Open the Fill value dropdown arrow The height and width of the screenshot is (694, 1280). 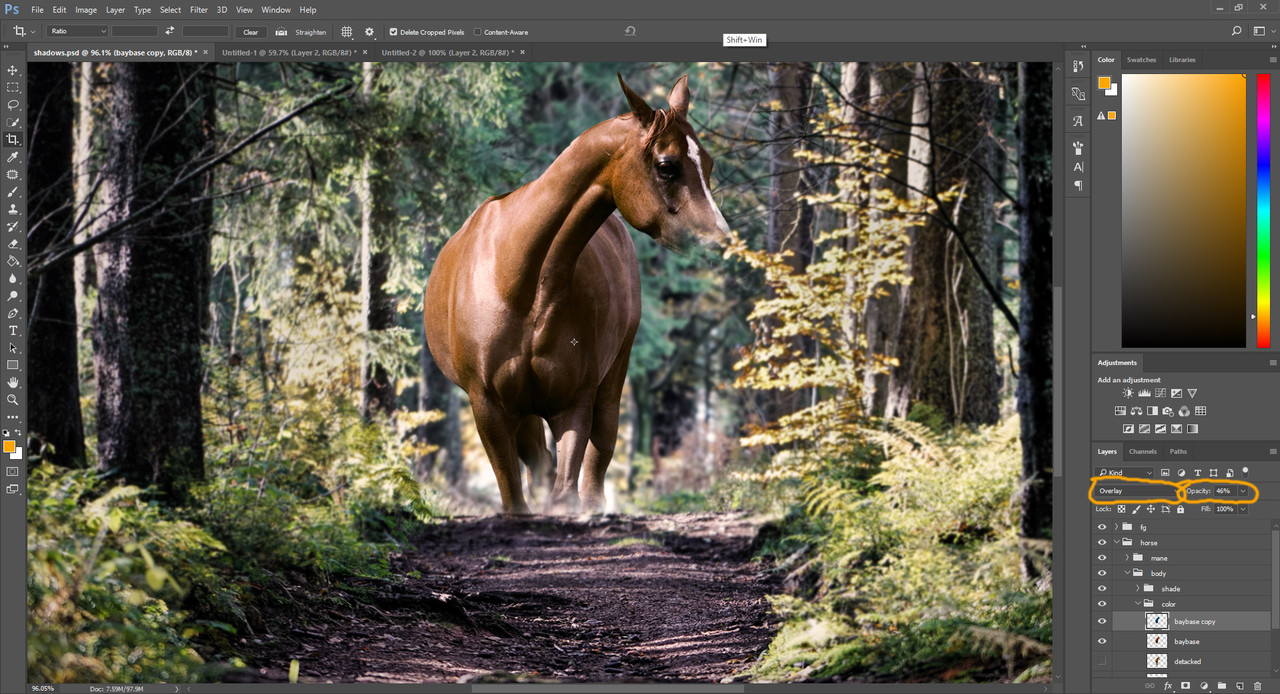[x=1243, y=509]
